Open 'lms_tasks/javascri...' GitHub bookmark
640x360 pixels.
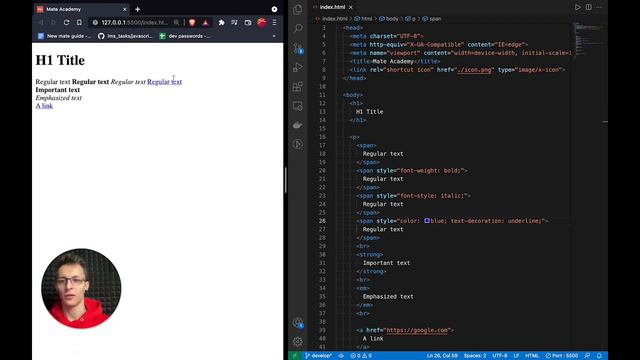[125, 36]
